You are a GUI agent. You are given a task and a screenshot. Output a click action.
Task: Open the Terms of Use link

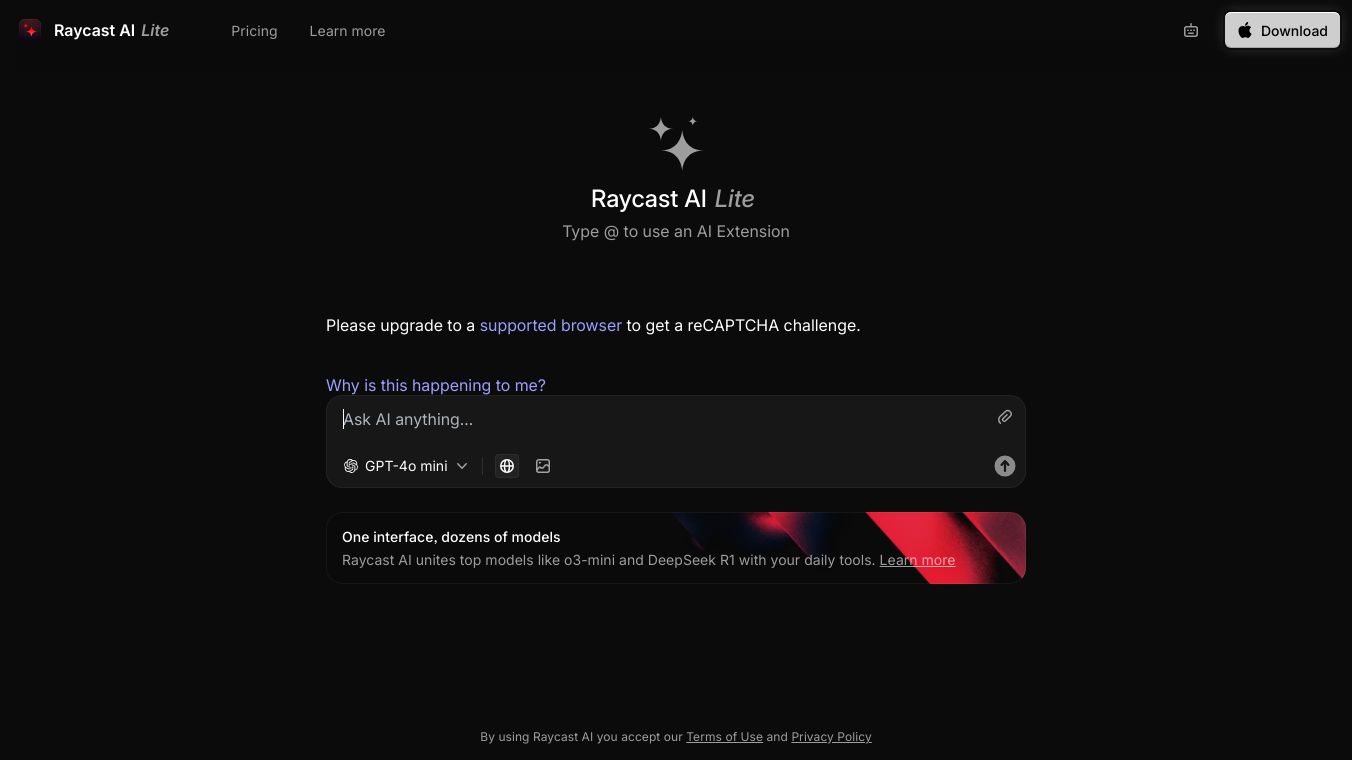(724, 737)
